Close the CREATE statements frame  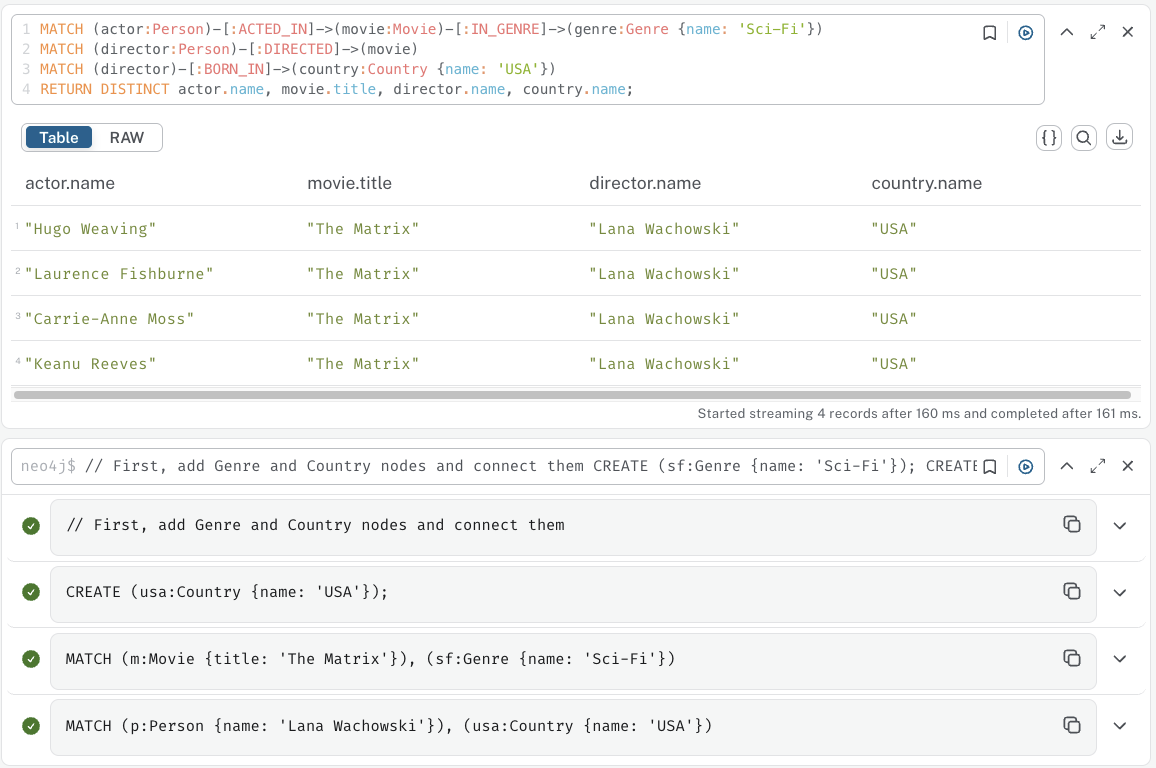(1127, 465)
